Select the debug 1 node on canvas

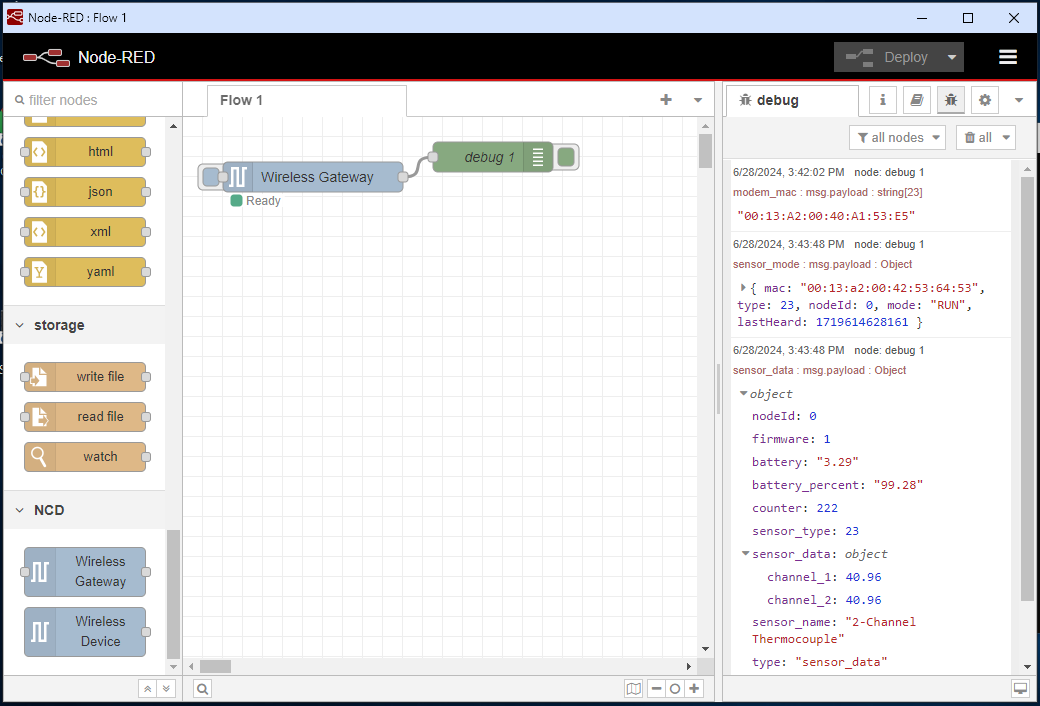point(492,157)
